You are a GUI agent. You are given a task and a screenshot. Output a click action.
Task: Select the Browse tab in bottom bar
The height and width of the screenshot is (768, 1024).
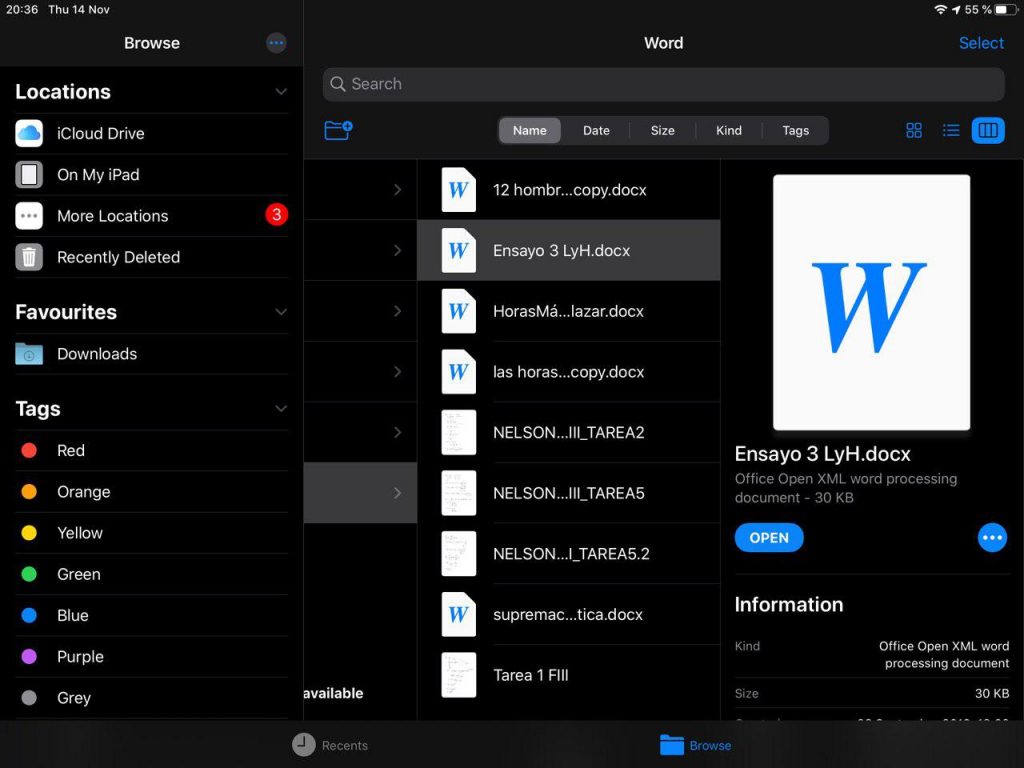(696, 745)
